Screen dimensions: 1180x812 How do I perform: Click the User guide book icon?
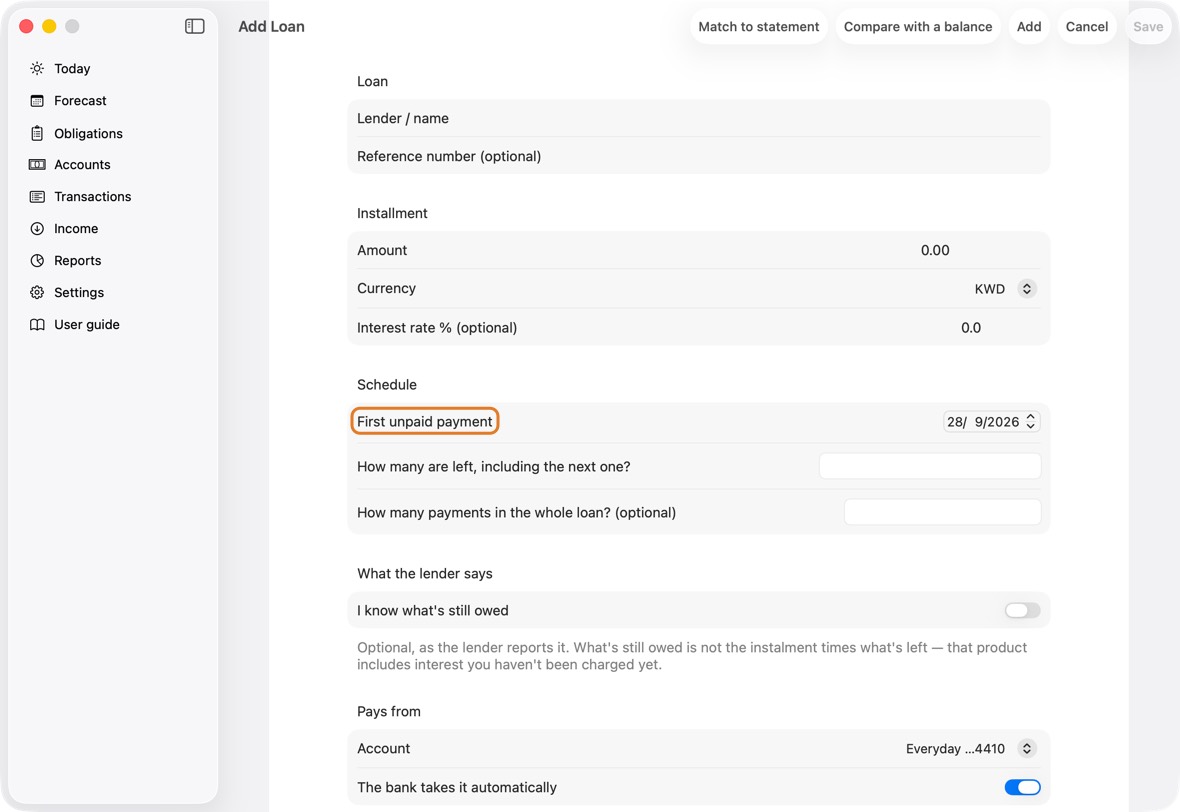click(x=37, y=324)
